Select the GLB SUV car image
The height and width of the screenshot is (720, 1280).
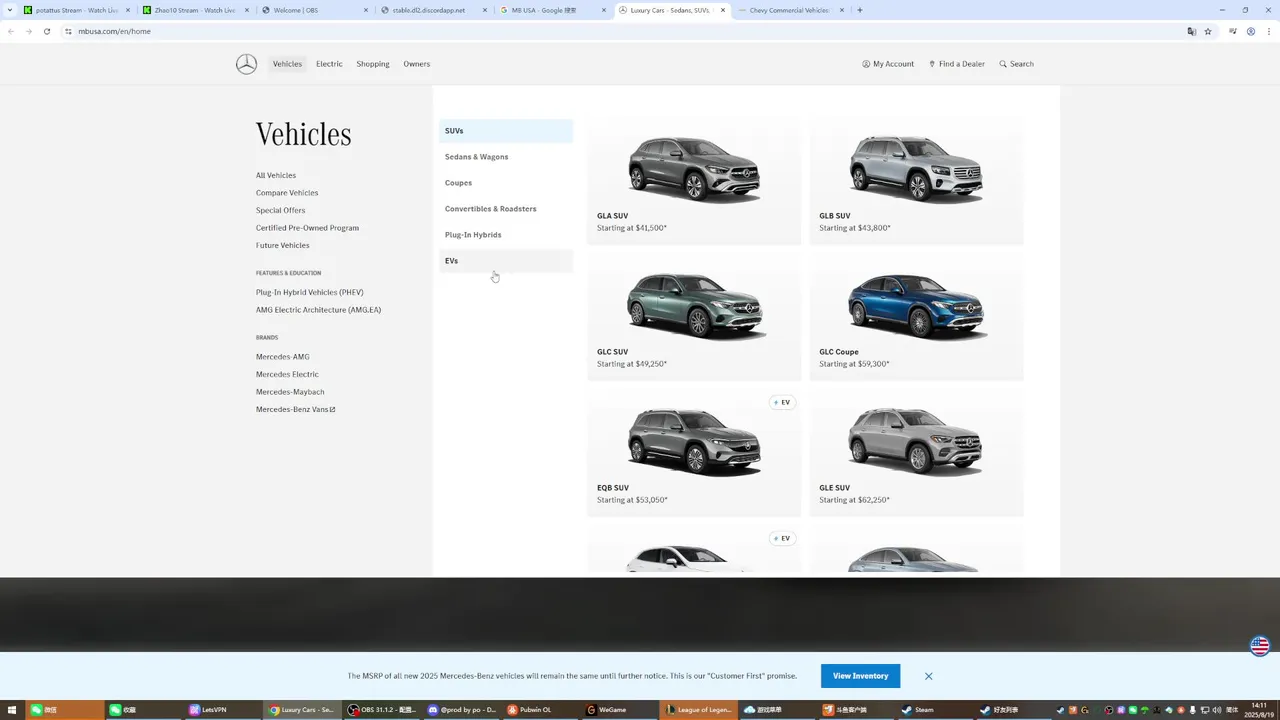tap(916, 169)
